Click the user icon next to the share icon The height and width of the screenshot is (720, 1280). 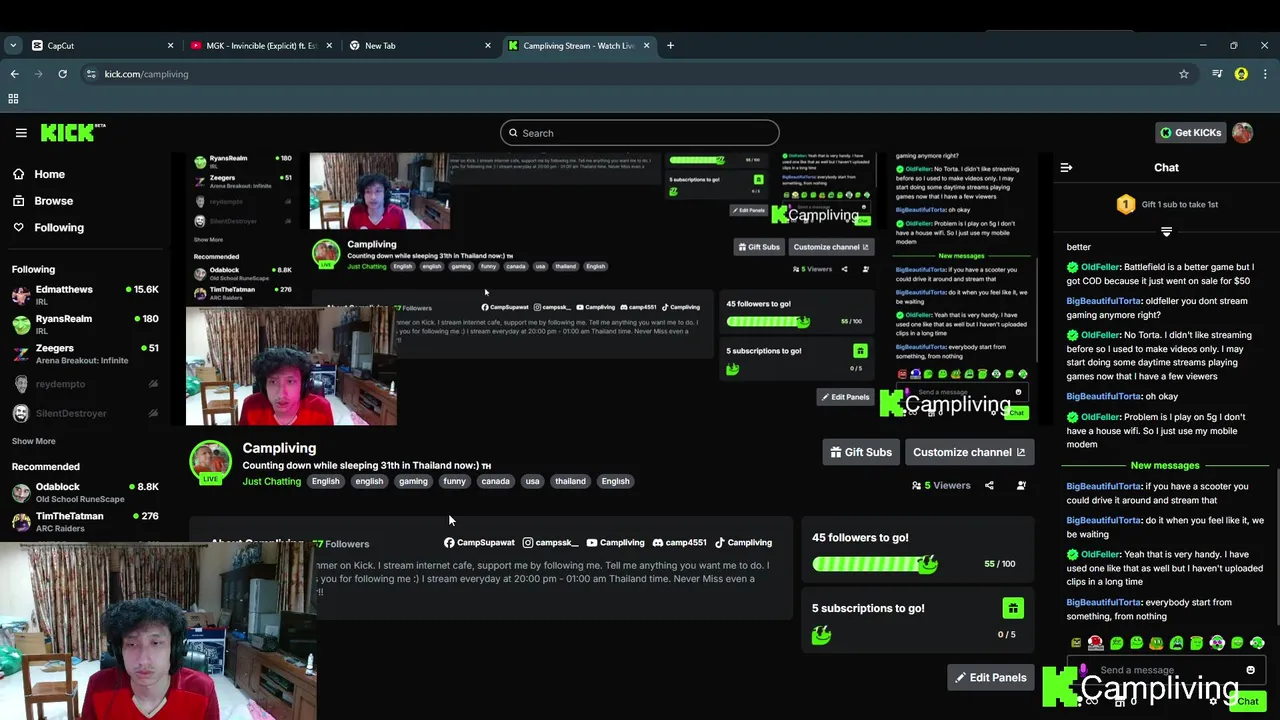click(1021, 485)
